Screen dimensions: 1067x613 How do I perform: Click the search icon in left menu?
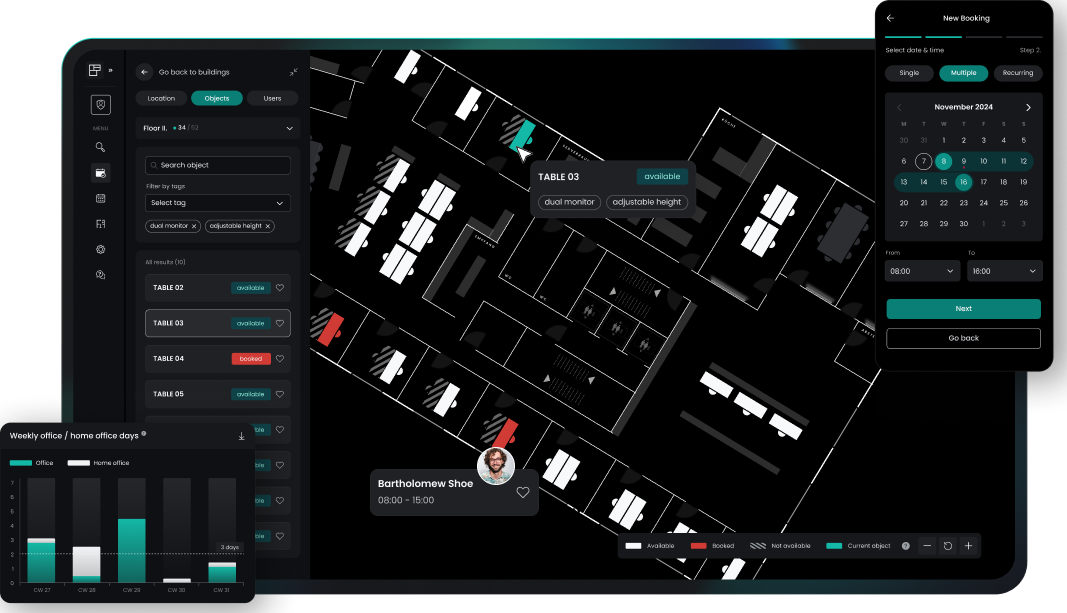100,147
